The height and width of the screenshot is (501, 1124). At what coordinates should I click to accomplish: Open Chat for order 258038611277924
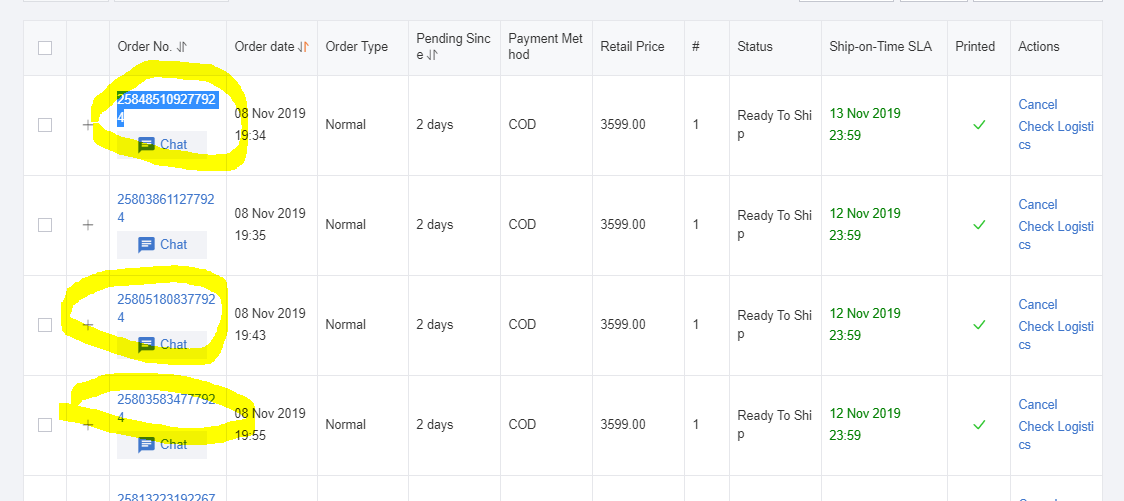tap(162, 244)
